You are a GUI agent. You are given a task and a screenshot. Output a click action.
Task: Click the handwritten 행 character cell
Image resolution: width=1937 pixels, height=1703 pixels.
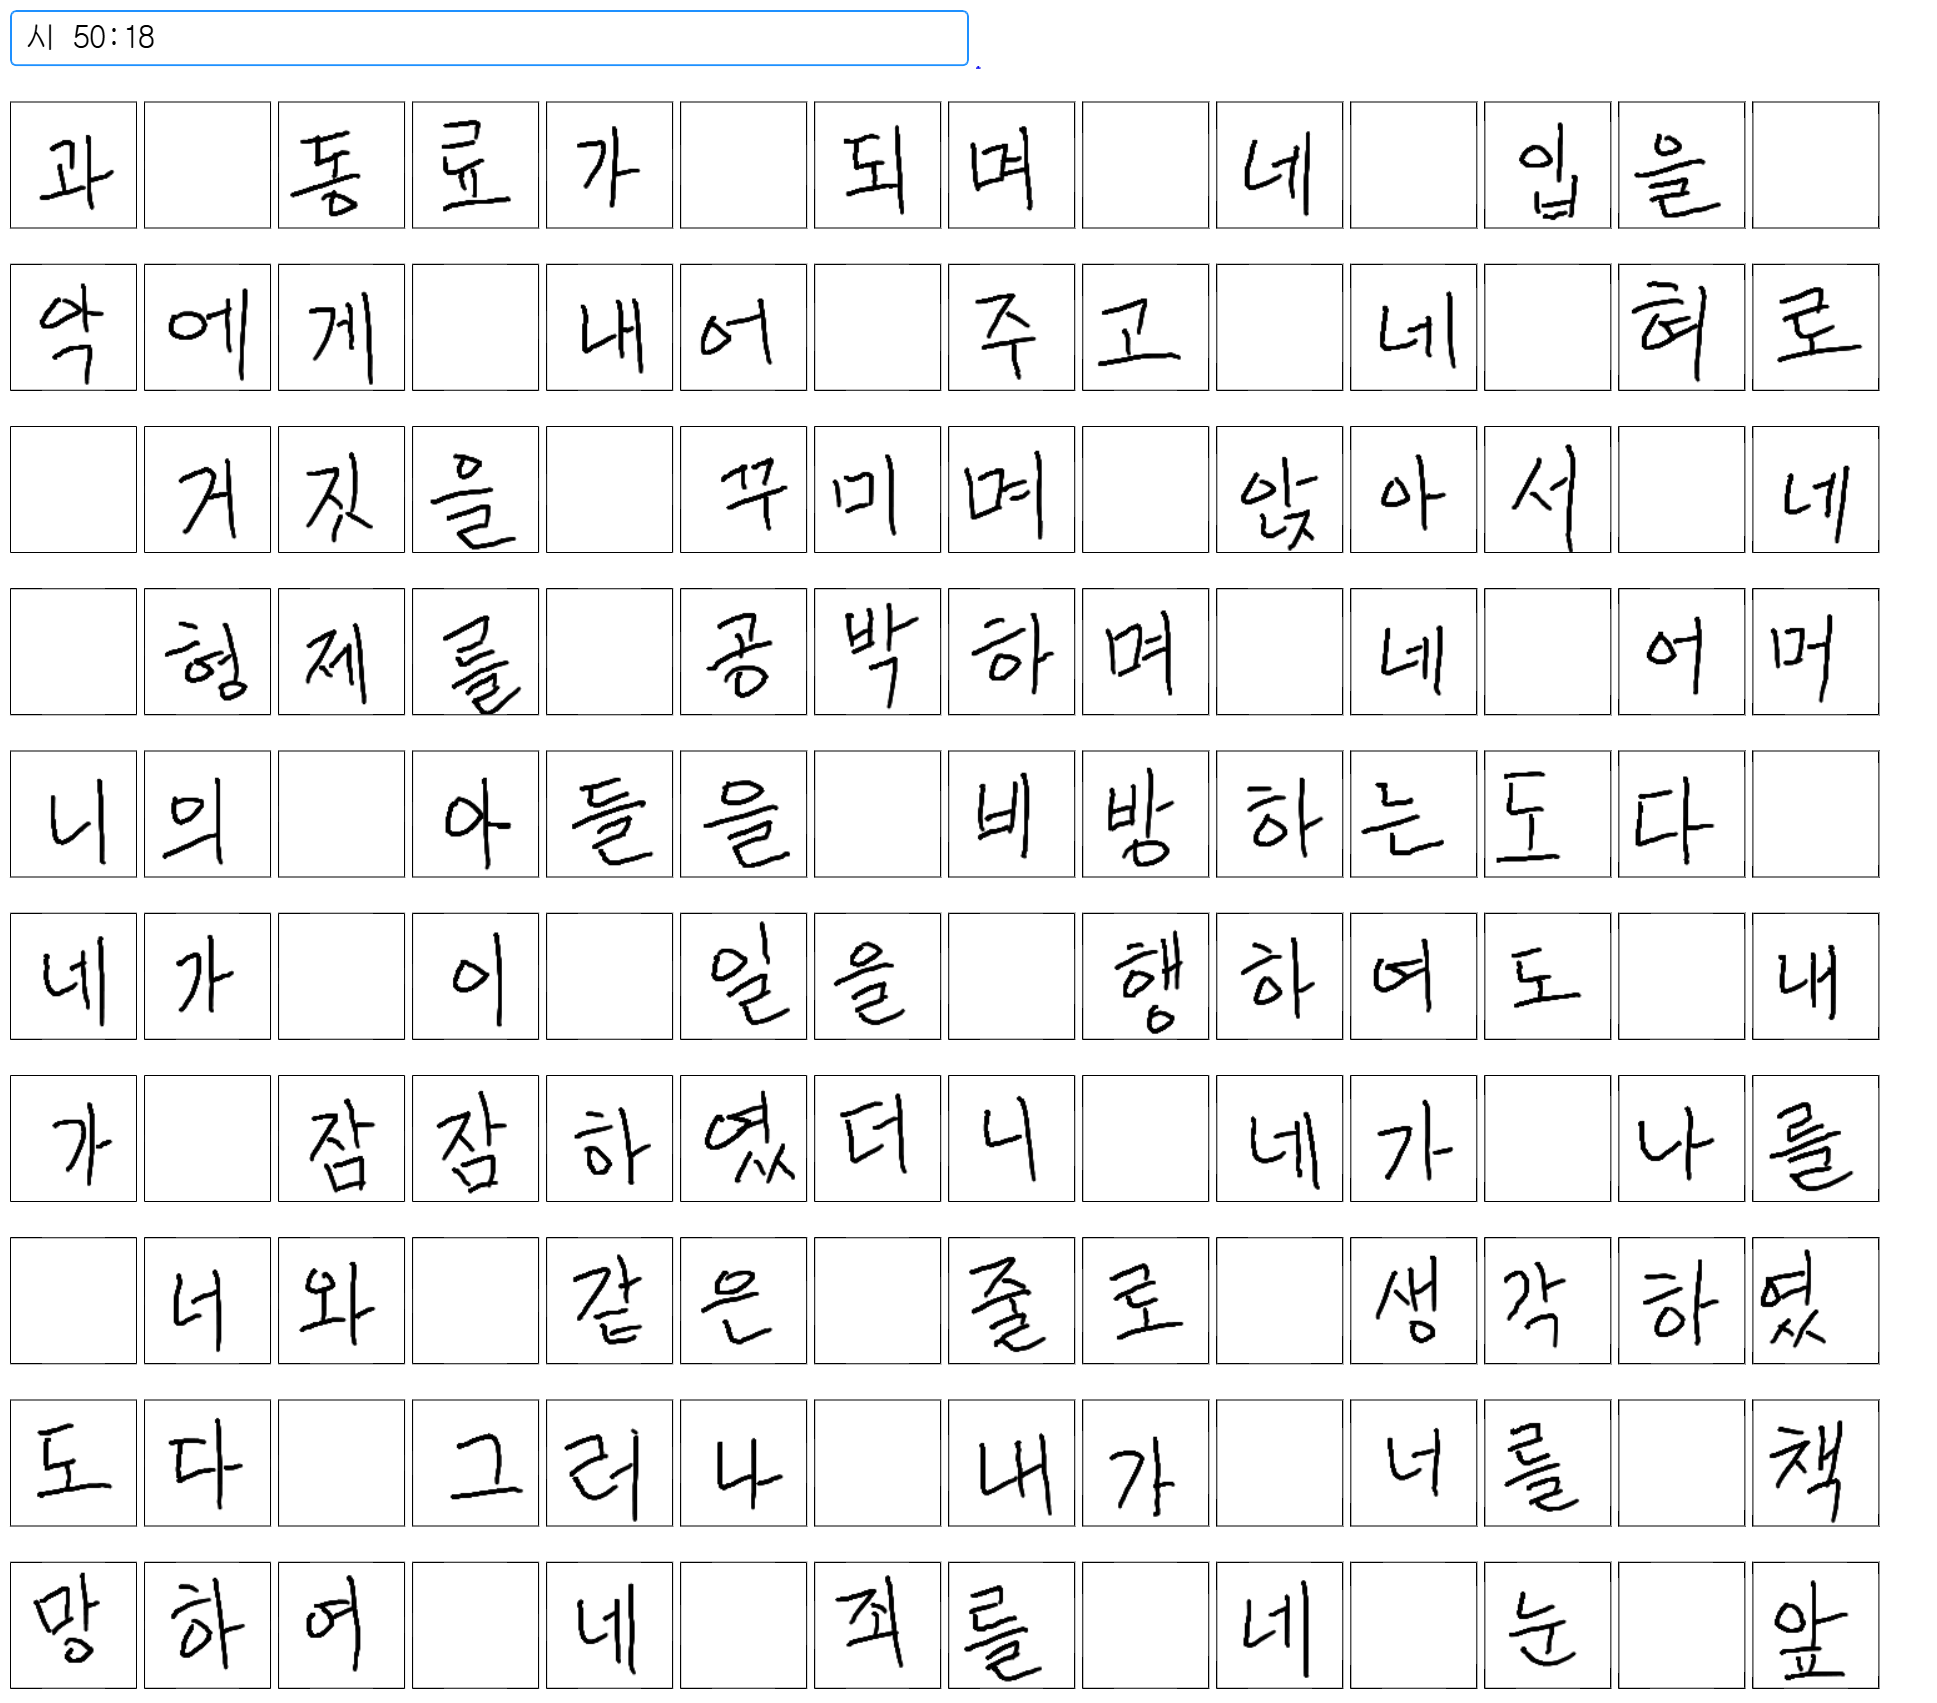pyautogui.click(x=1145, y=976)
